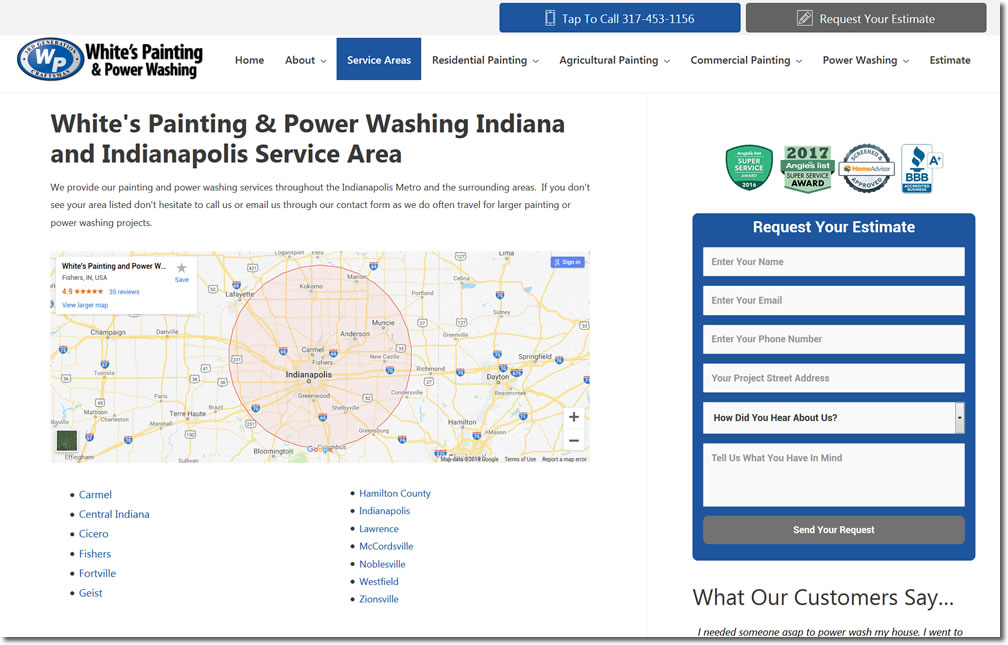Open the Geist service area link

pos(90,593)
